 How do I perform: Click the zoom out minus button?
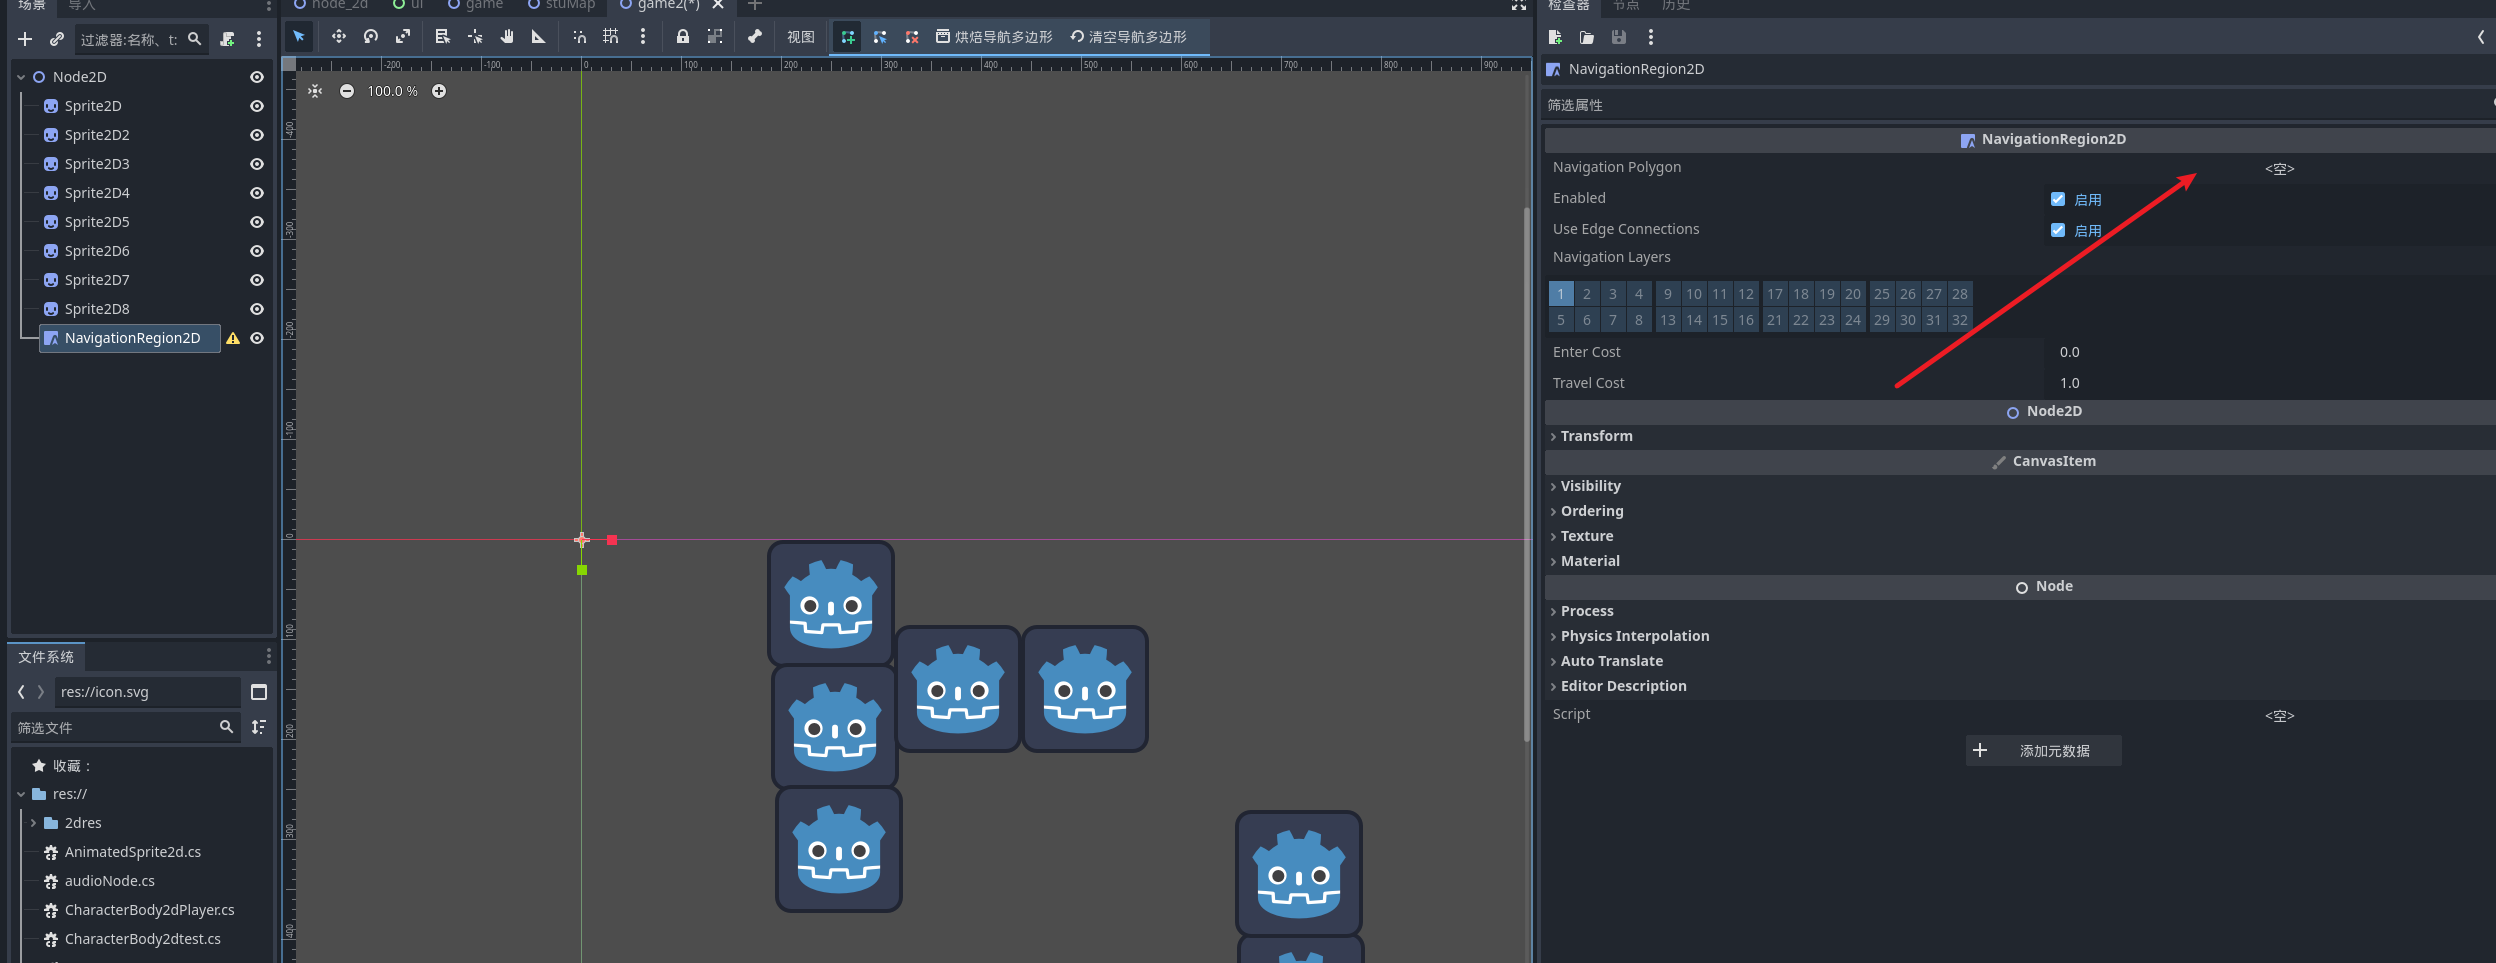tap(347, 91)
